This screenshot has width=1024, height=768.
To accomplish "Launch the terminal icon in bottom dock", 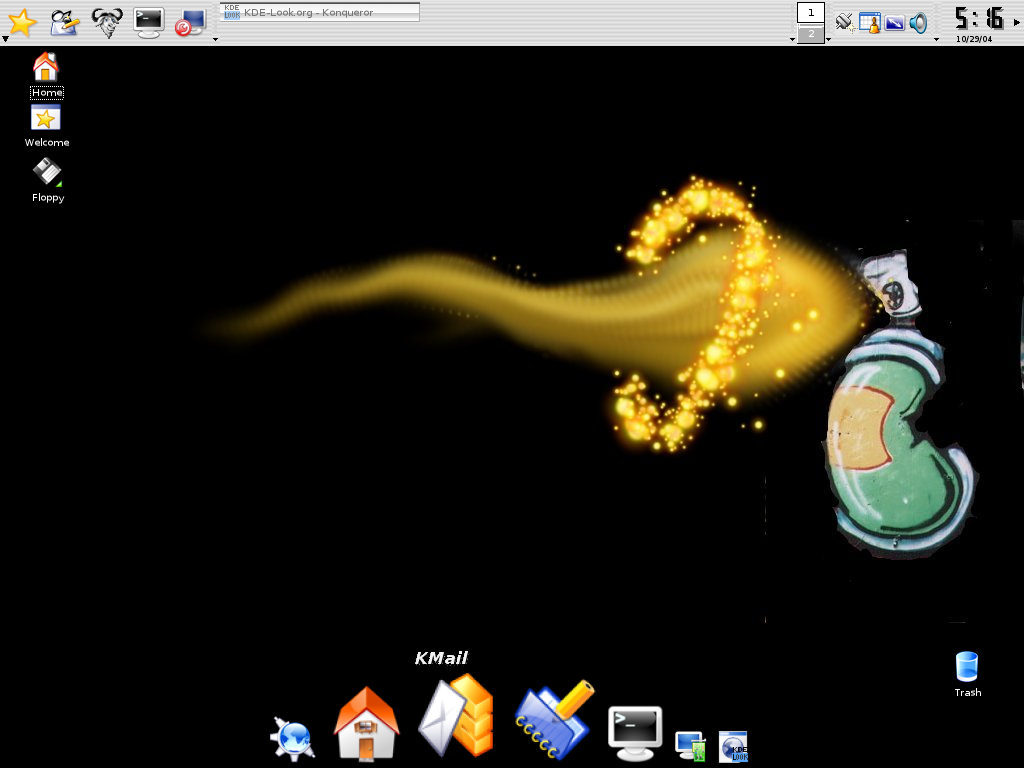I will click(635, 733).
